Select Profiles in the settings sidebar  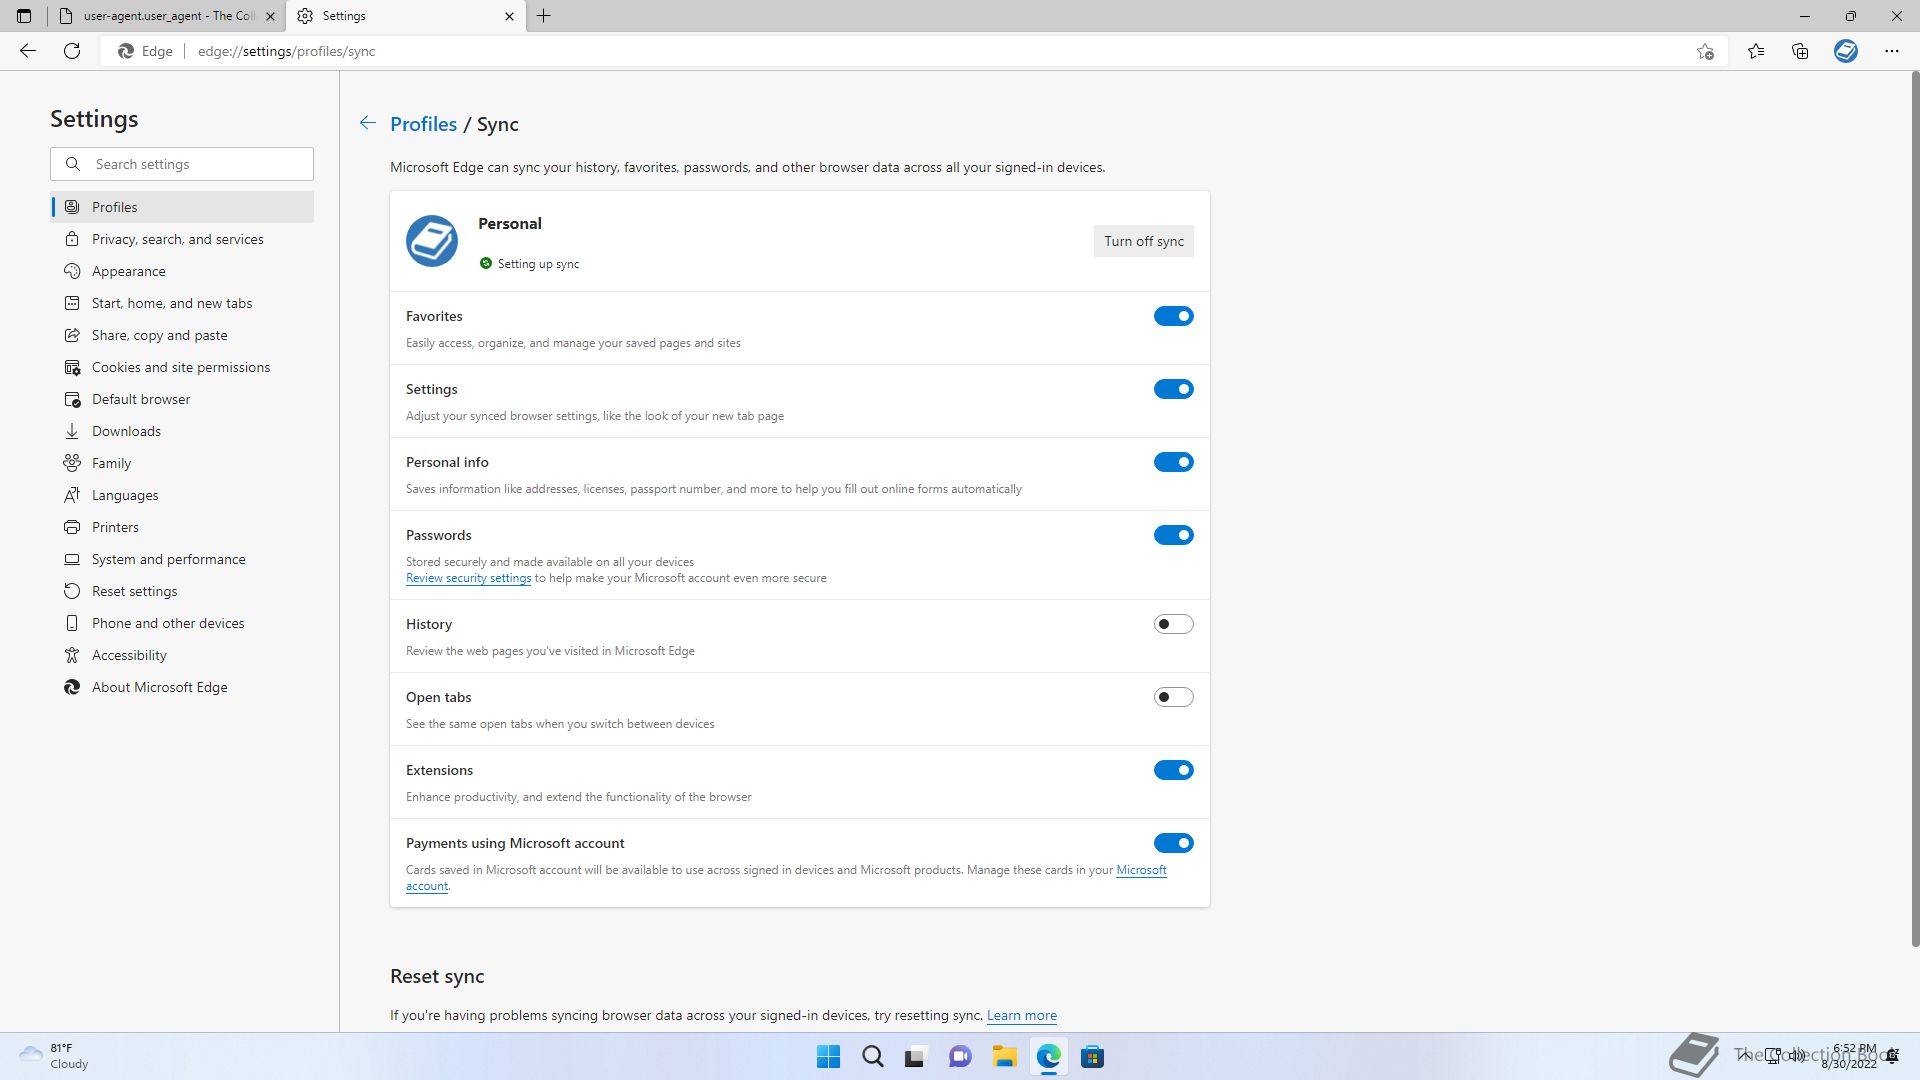182,207
